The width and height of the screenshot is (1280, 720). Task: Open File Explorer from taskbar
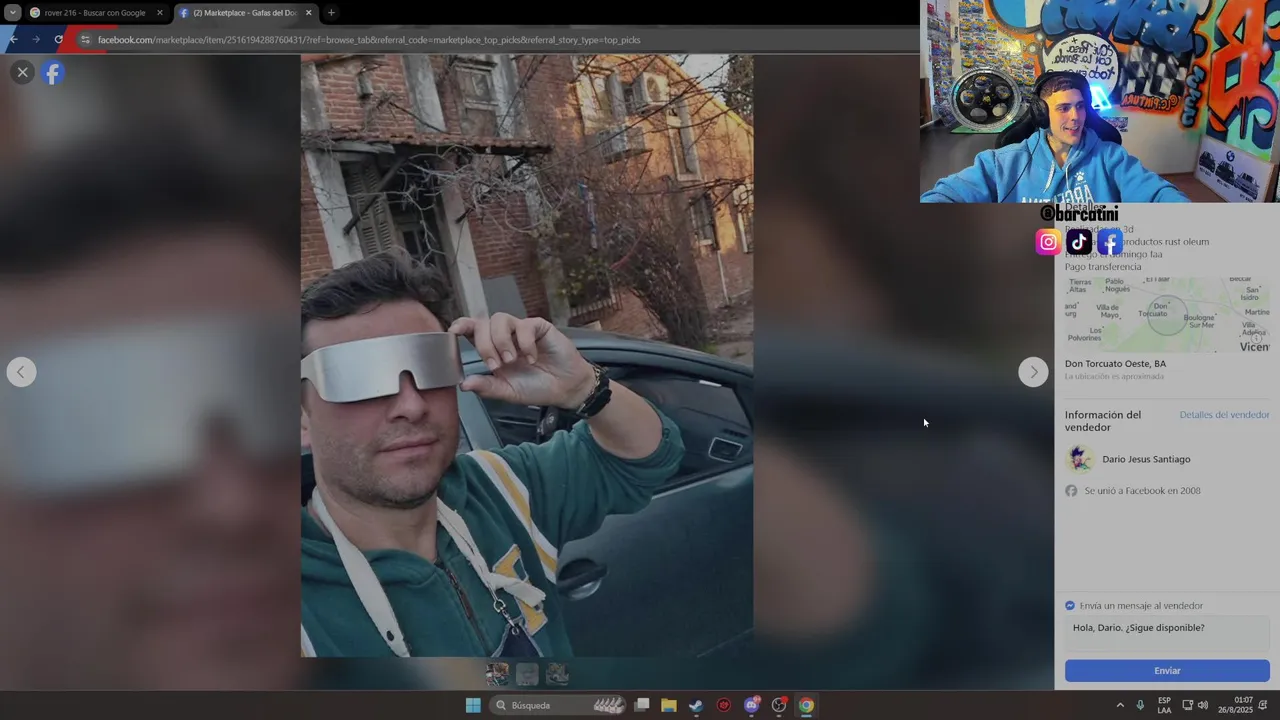tap(669, 705)
